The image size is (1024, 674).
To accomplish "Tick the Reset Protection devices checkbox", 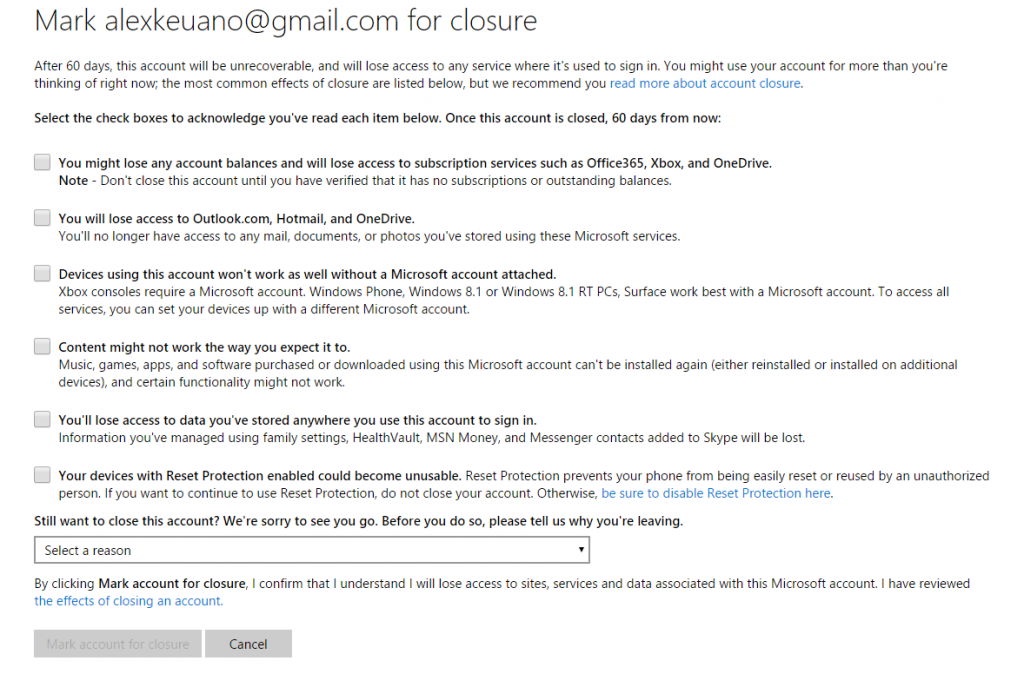I will 42,475.
